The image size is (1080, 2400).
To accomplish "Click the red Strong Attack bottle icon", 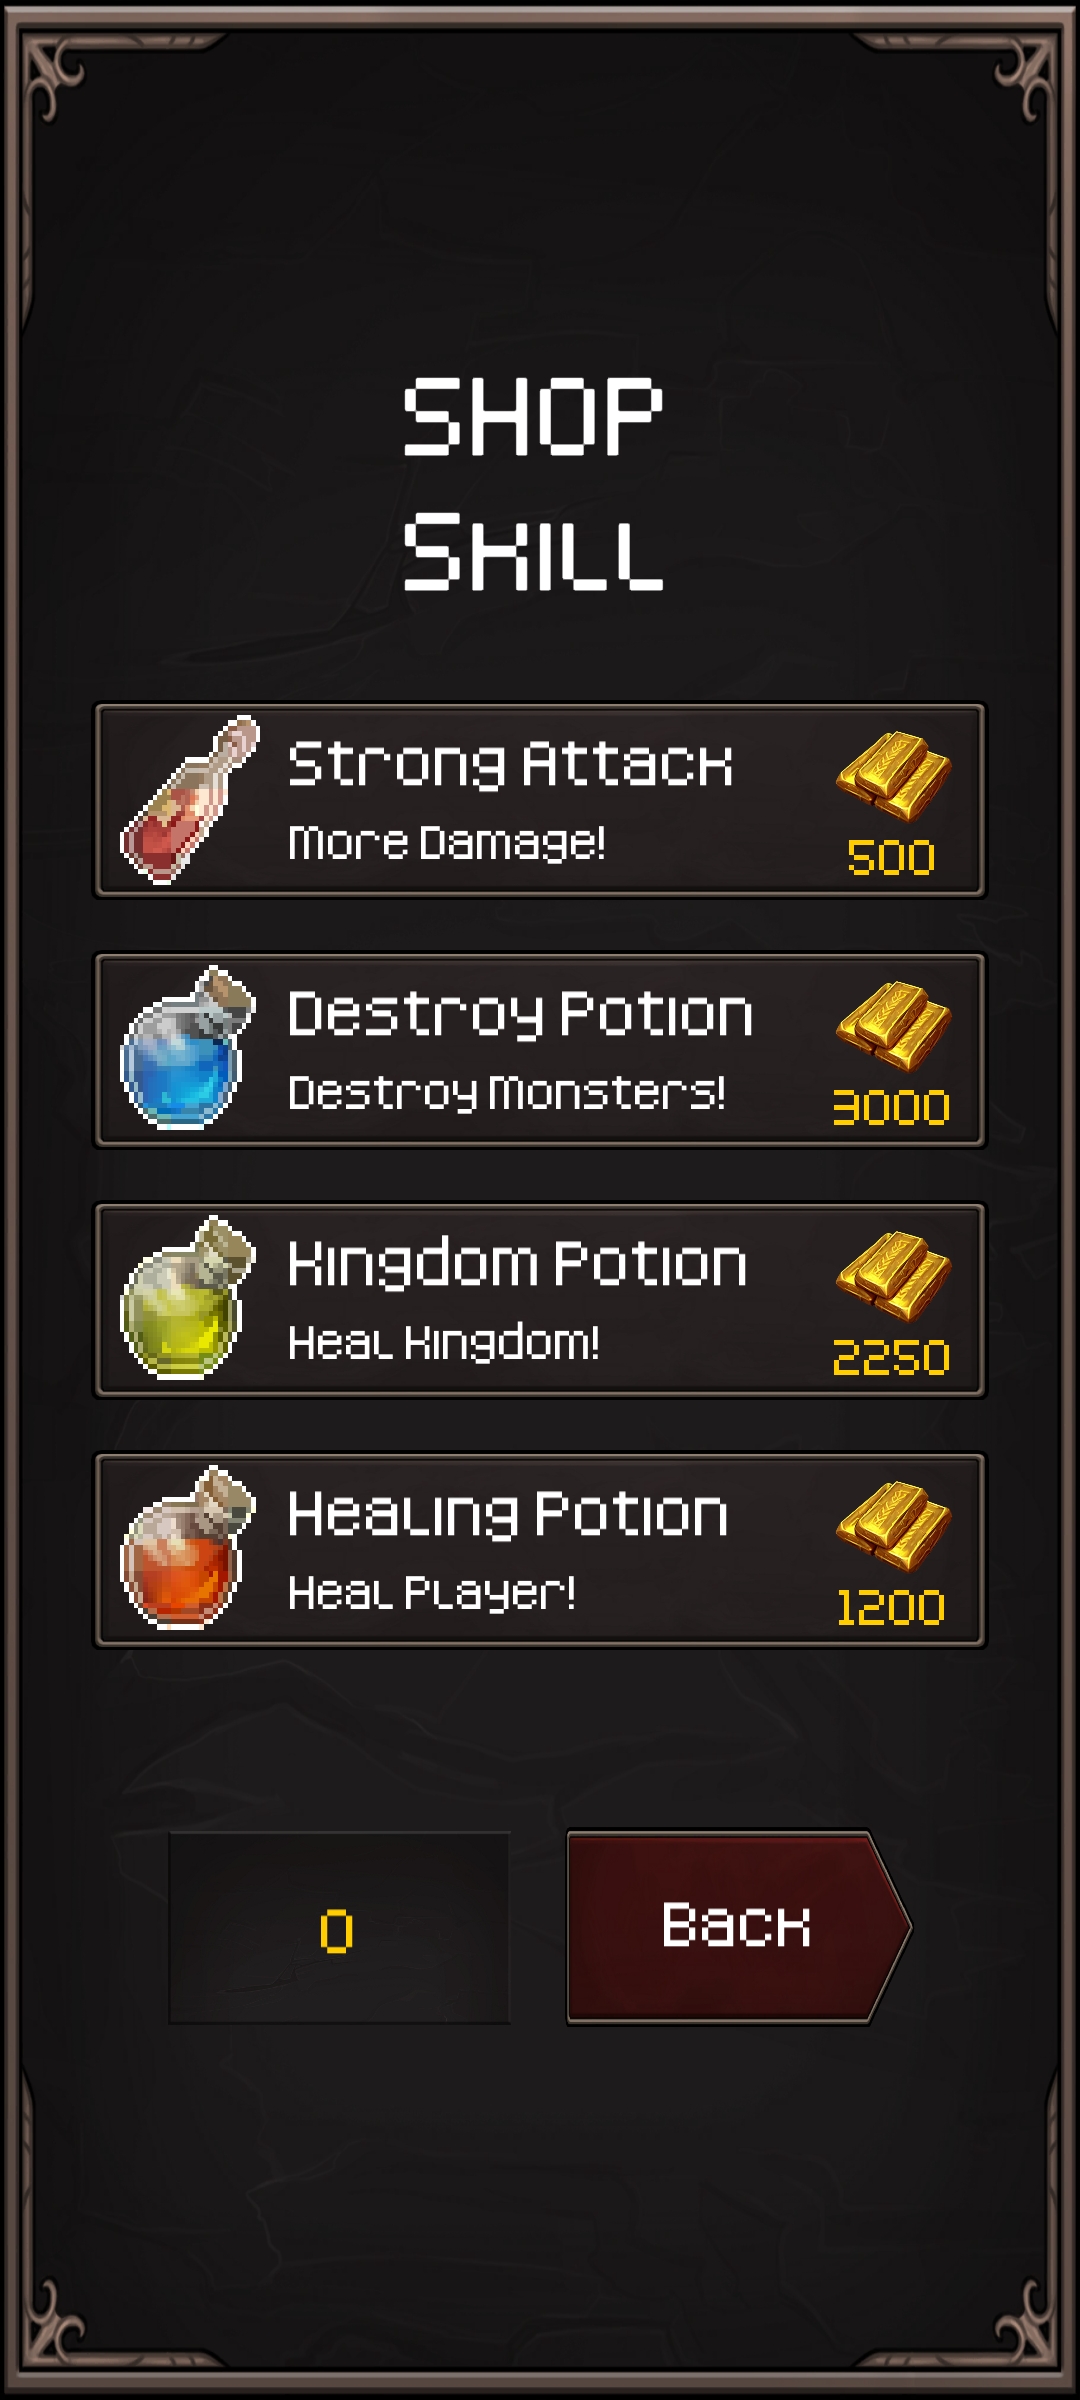I will click(189, 800).
